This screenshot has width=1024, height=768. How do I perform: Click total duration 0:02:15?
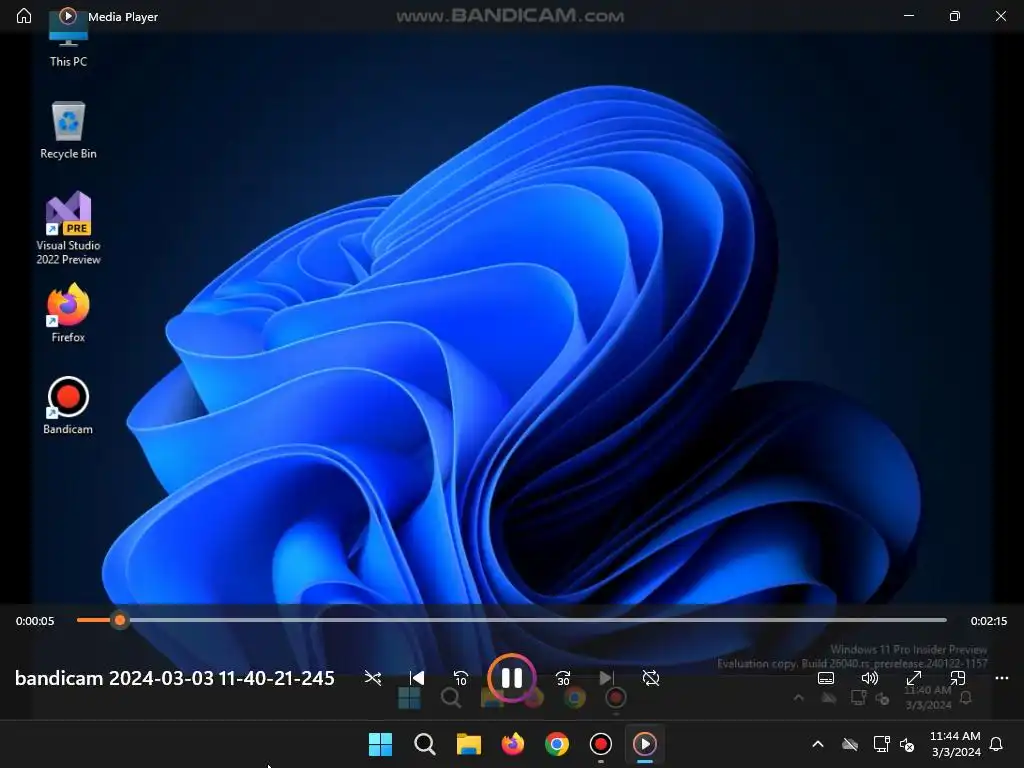coord(988,621)
